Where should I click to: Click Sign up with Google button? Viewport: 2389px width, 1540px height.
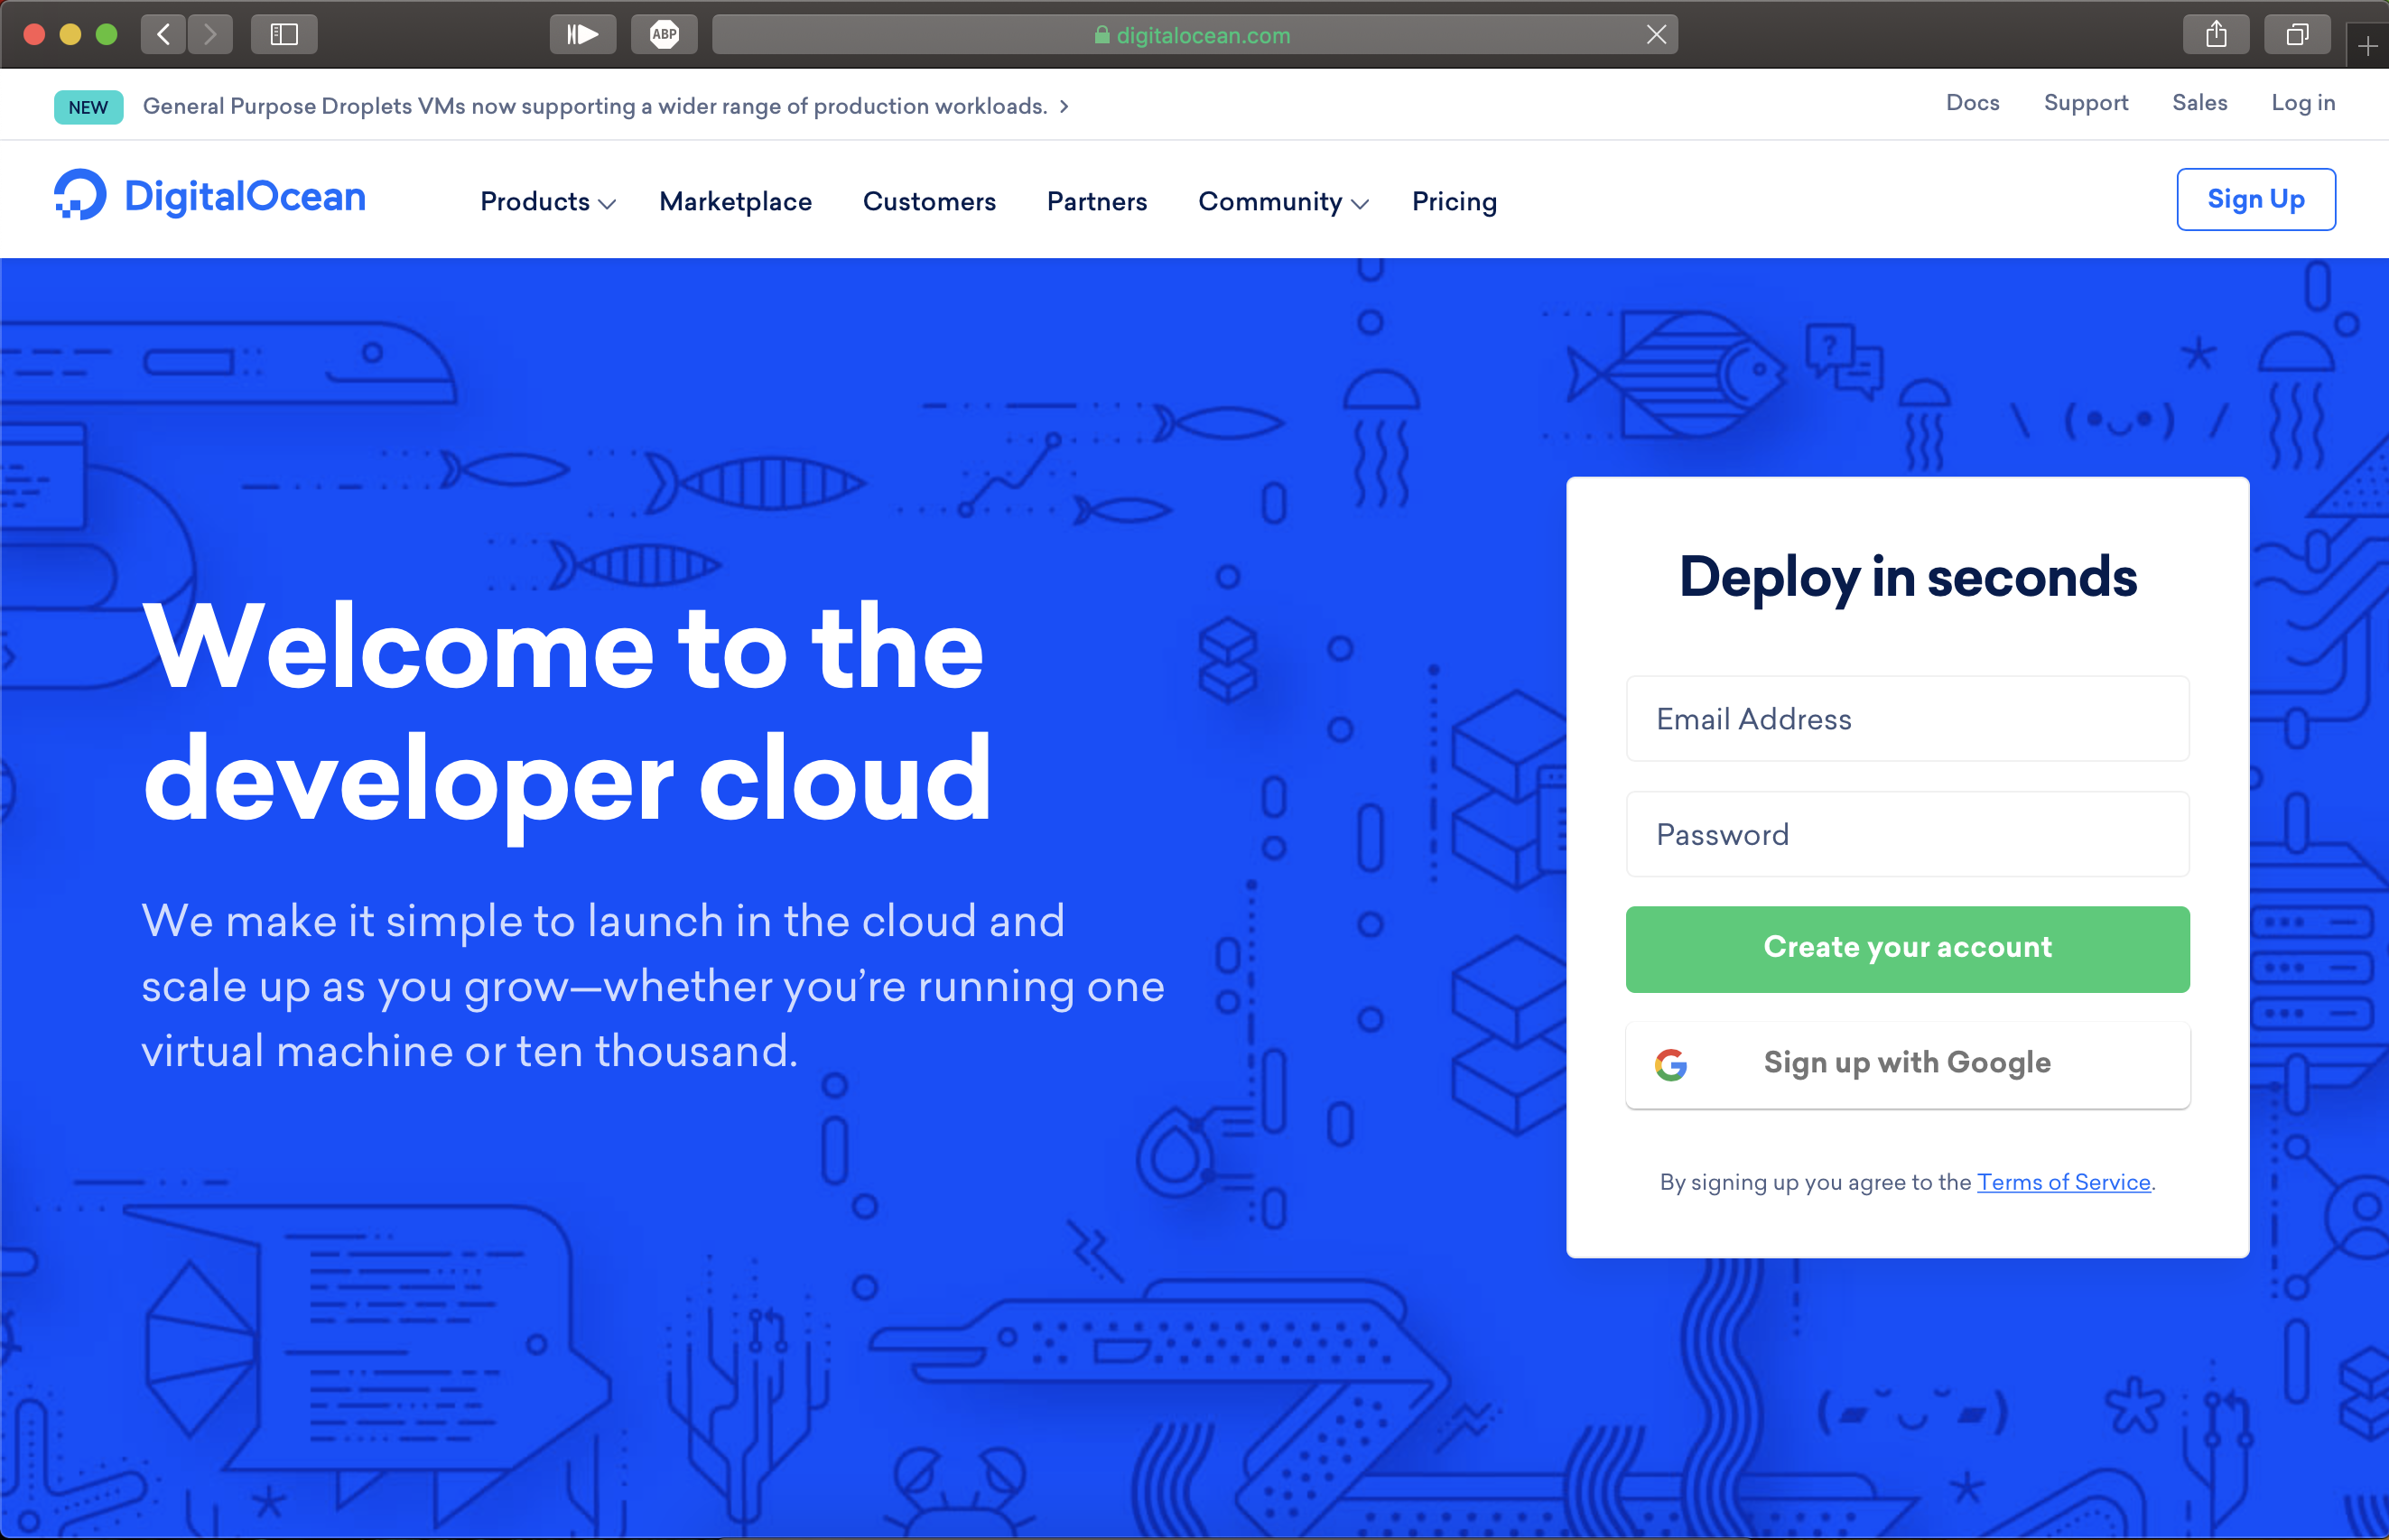pyautogui.click(x=1907, y=1063)
